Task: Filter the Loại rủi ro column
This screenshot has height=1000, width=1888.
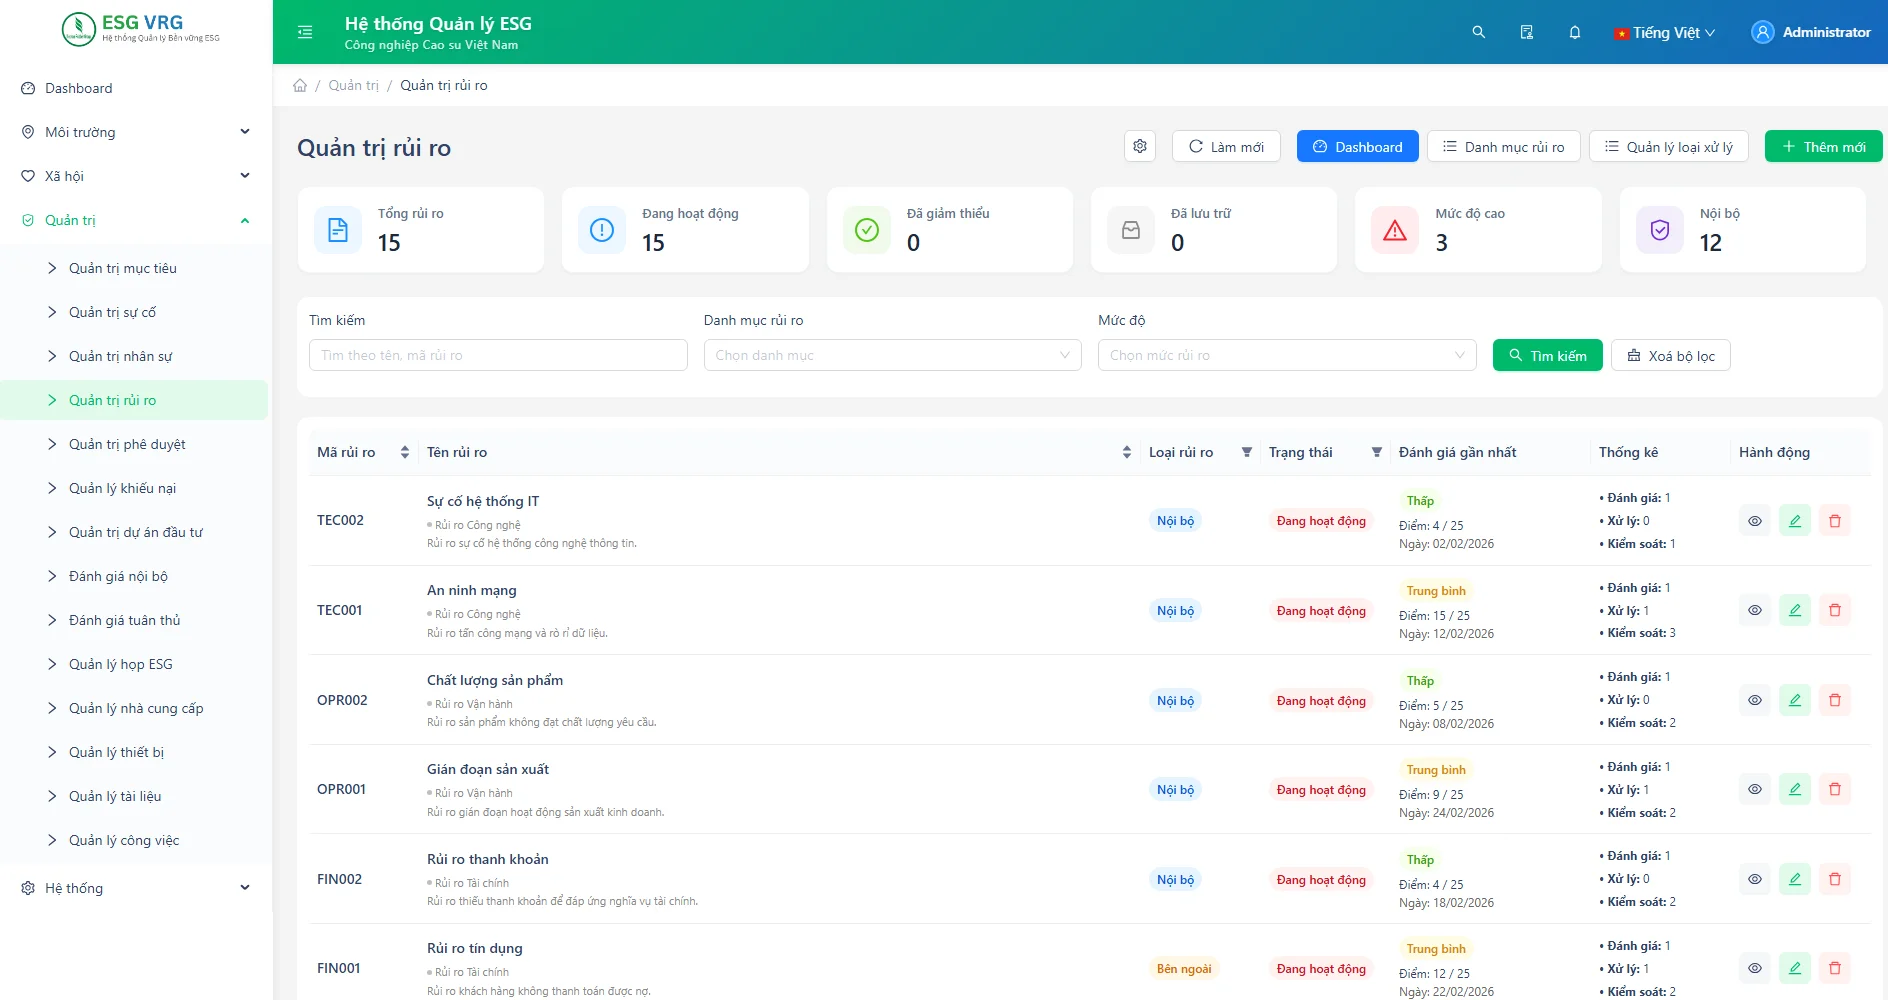Action: (1247, 452)
